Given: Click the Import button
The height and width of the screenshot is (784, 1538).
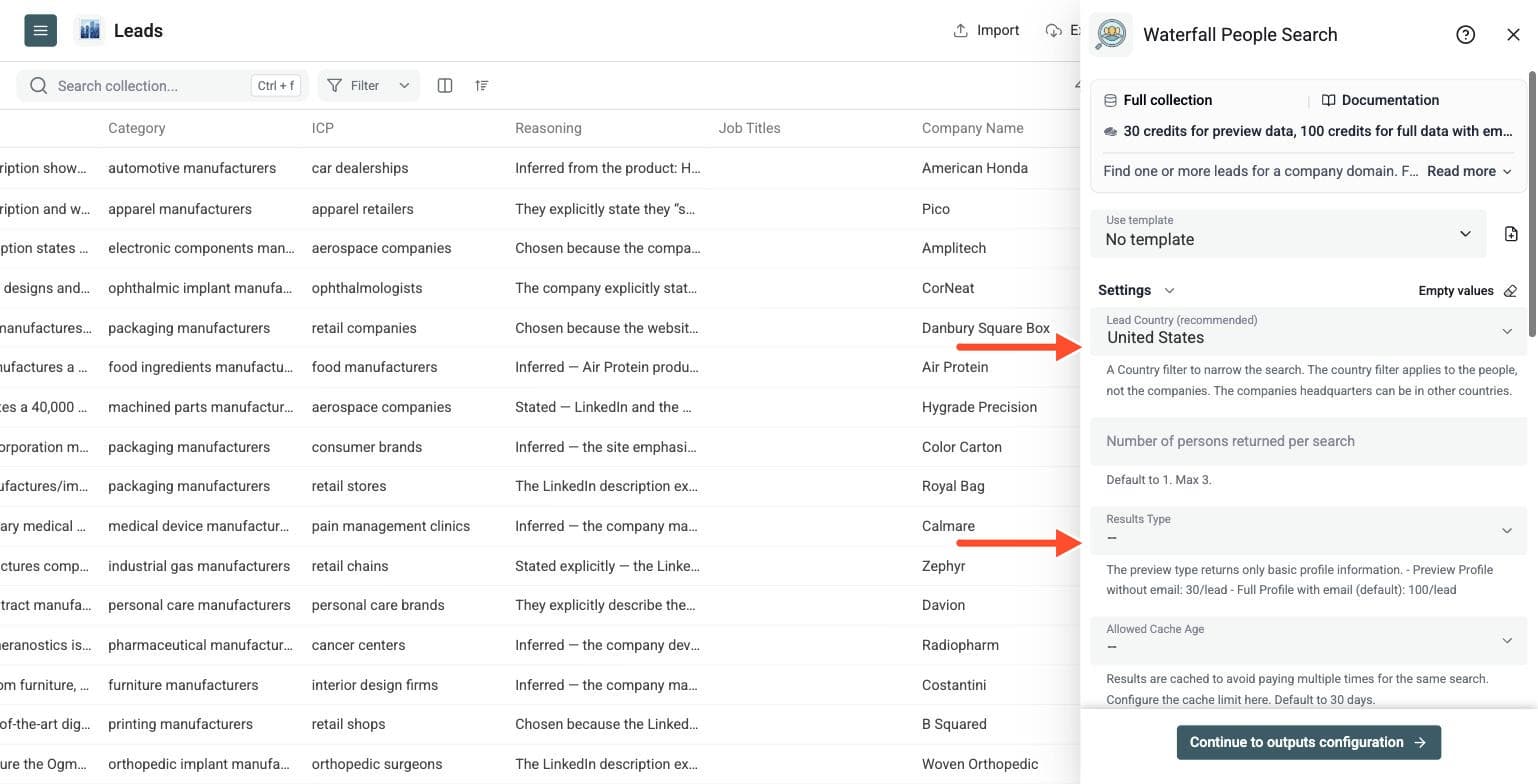Looking at the screenshot, I should point(985,31).
